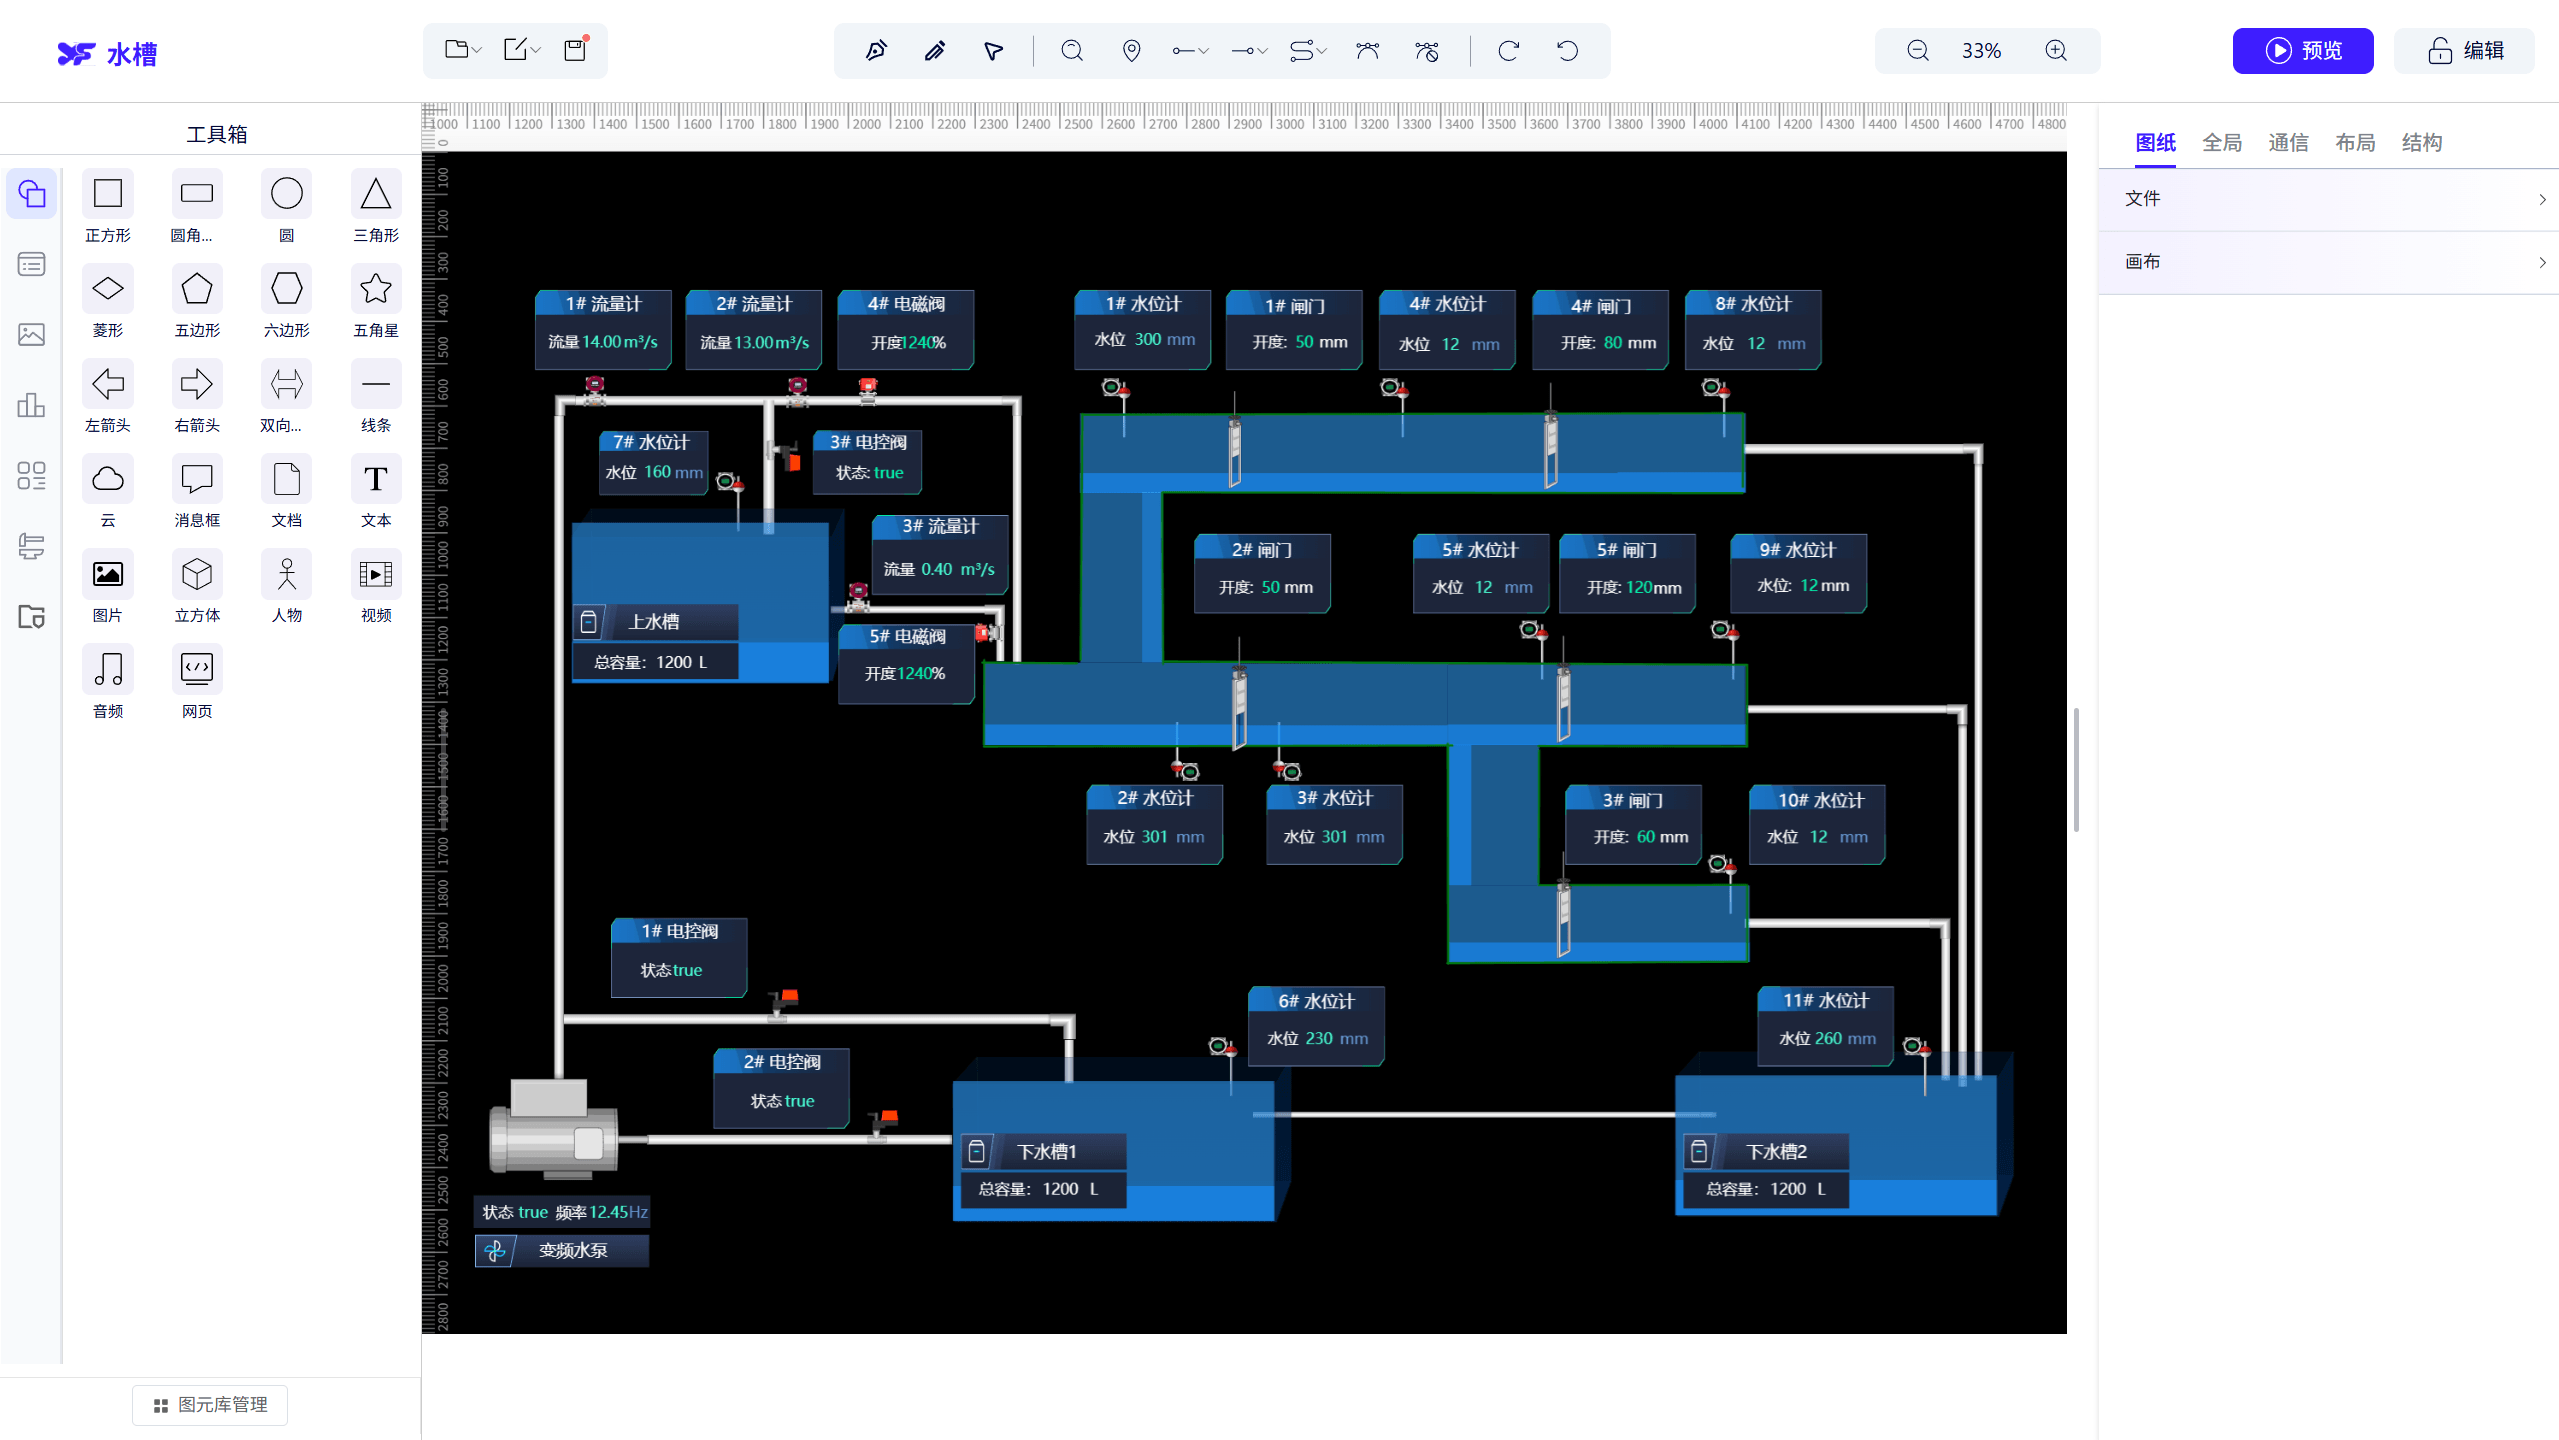Click the magnifier search icon in toolbar

(x=1072, y=51)
